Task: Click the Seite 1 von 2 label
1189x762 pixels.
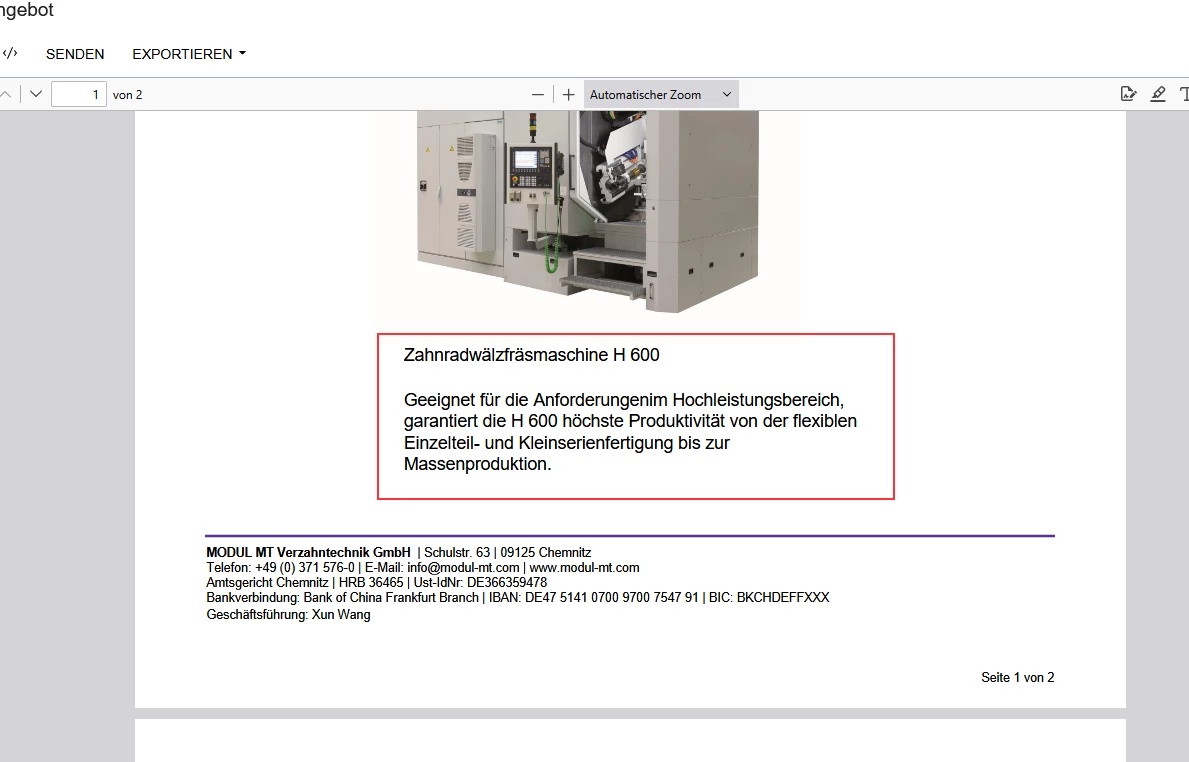Action: click(x=1018, y=677)
